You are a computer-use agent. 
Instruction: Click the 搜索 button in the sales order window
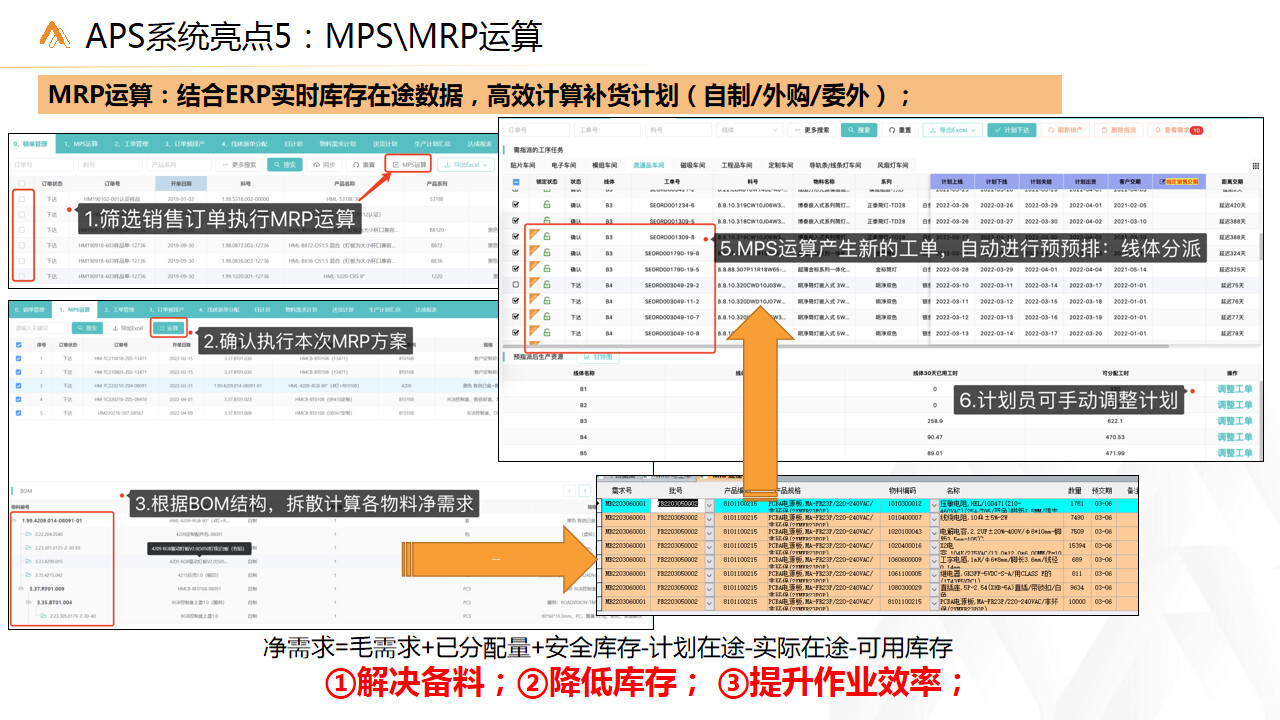(285, 164)
